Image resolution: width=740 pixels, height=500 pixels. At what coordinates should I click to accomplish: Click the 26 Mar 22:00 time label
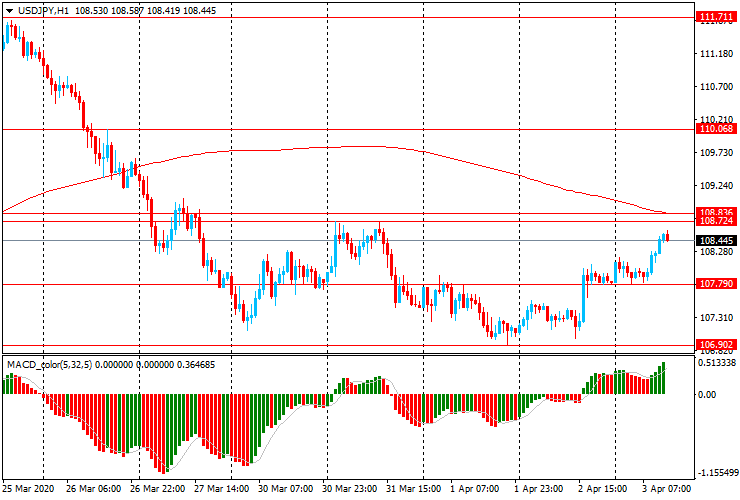(x=157, y=489)
